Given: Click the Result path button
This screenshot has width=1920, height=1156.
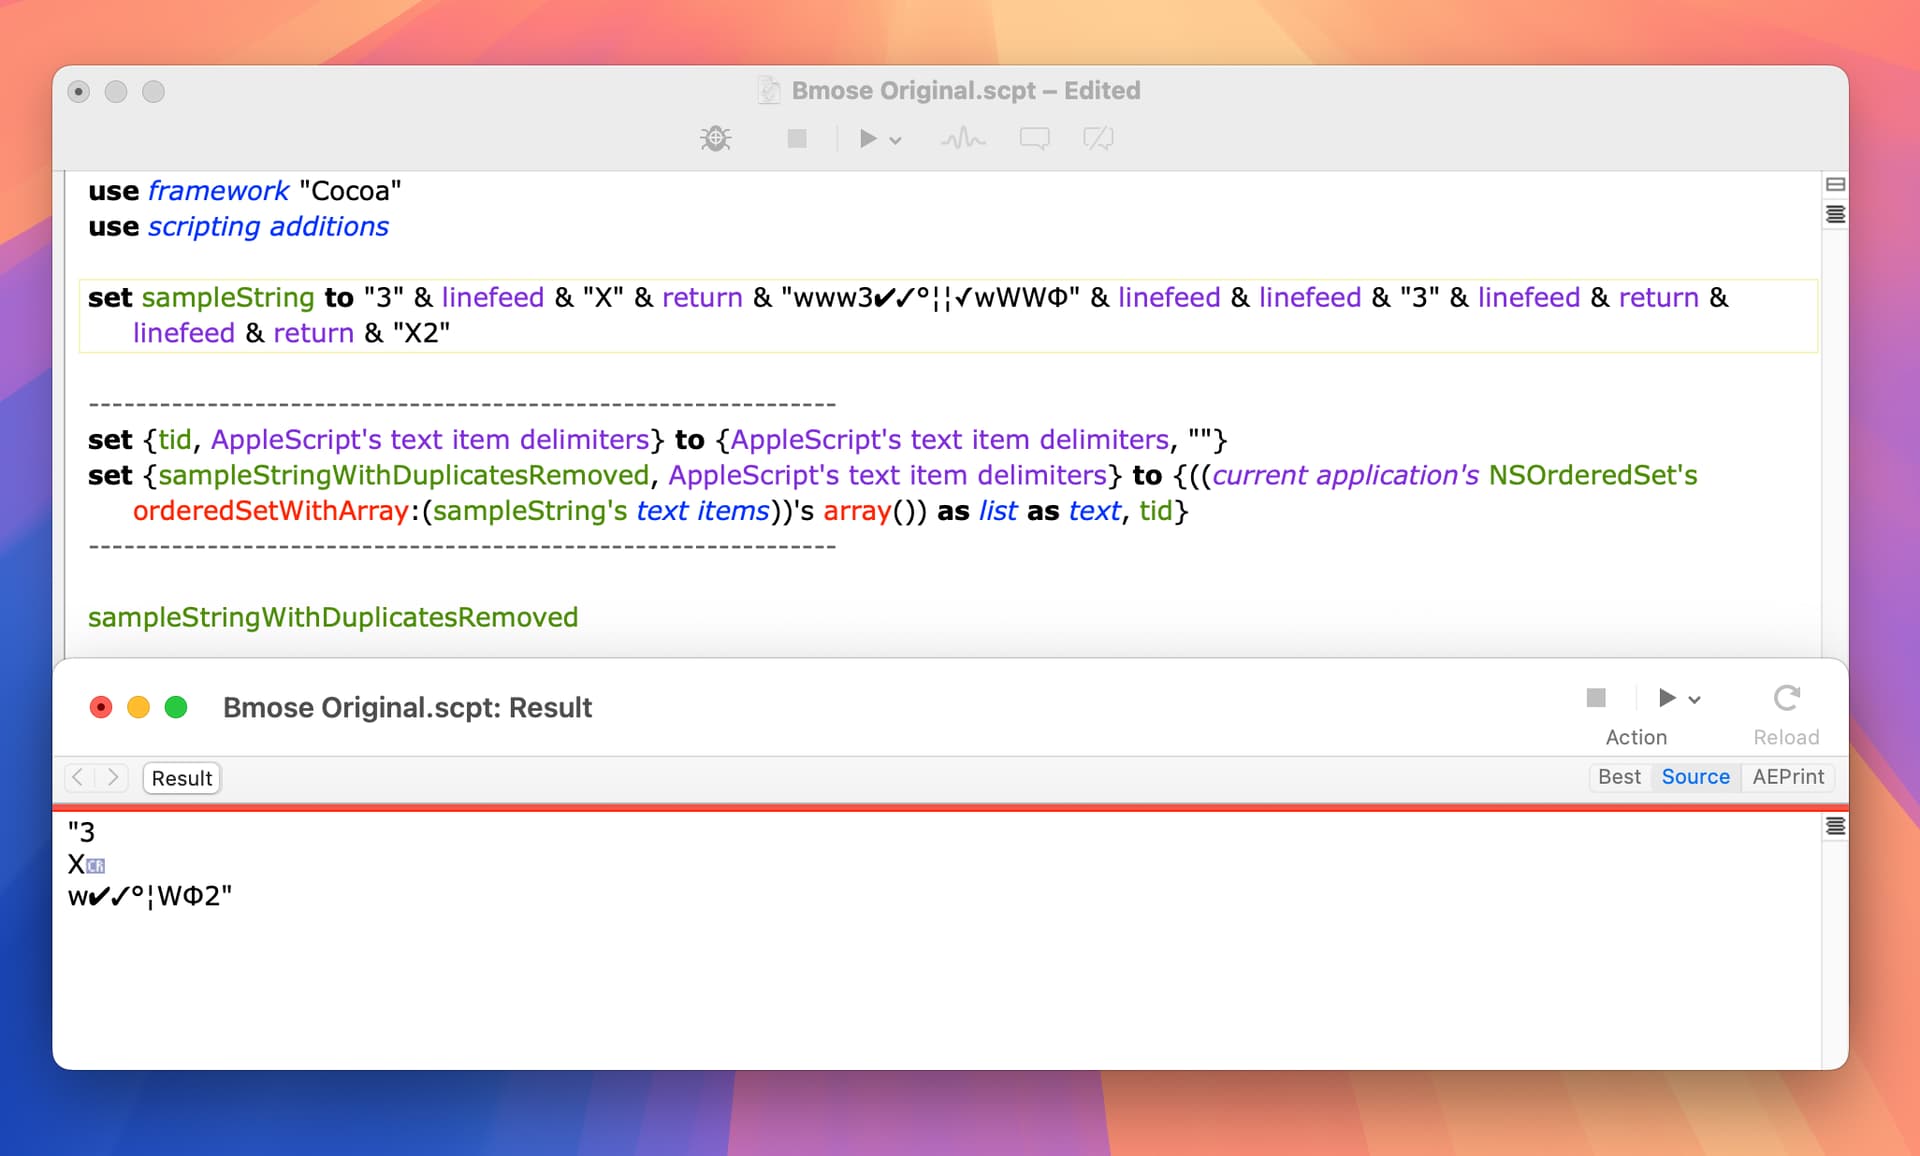Looking at the screenshot, I should pos(182,778).
